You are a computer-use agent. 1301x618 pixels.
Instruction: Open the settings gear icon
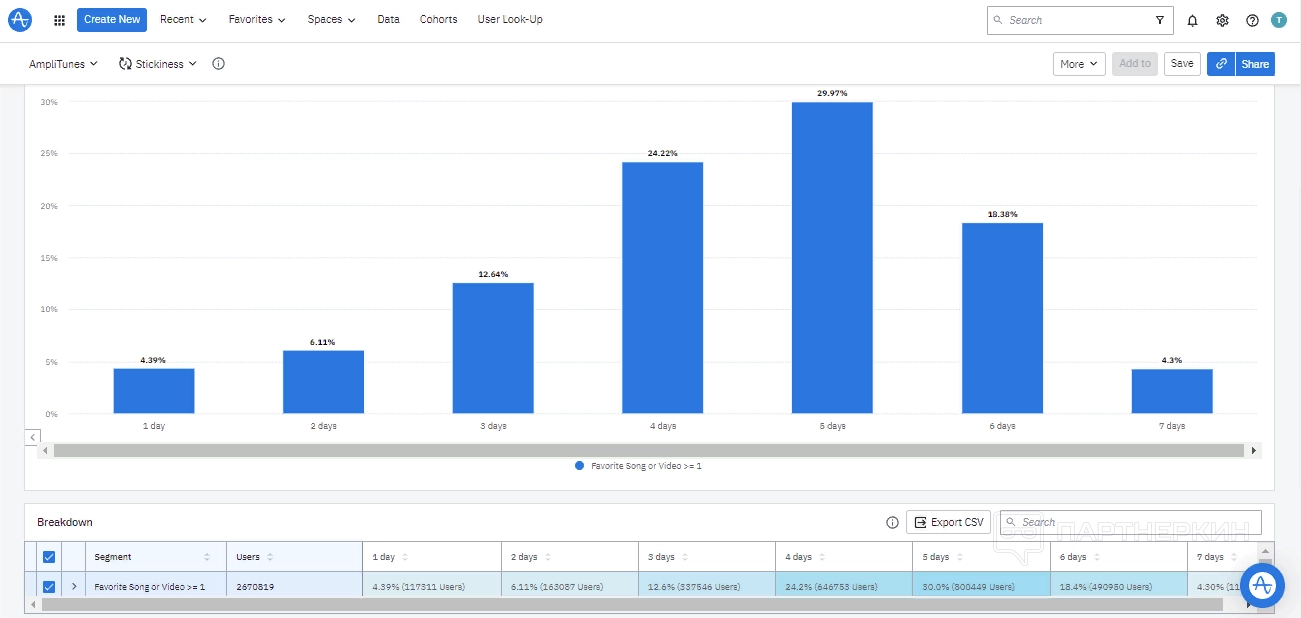[x=1222, y=20]
